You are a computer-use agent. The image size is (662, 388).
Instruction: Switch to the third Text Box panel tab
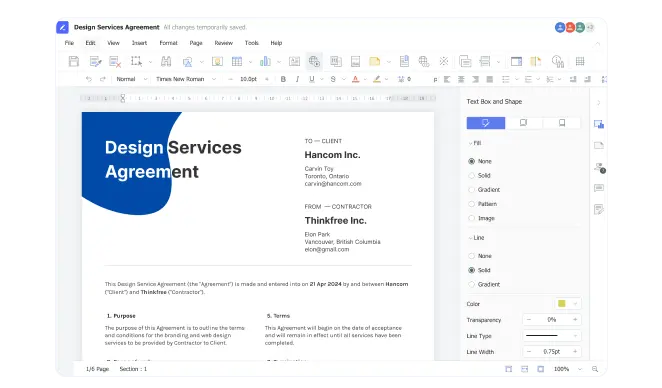point(562,123)
